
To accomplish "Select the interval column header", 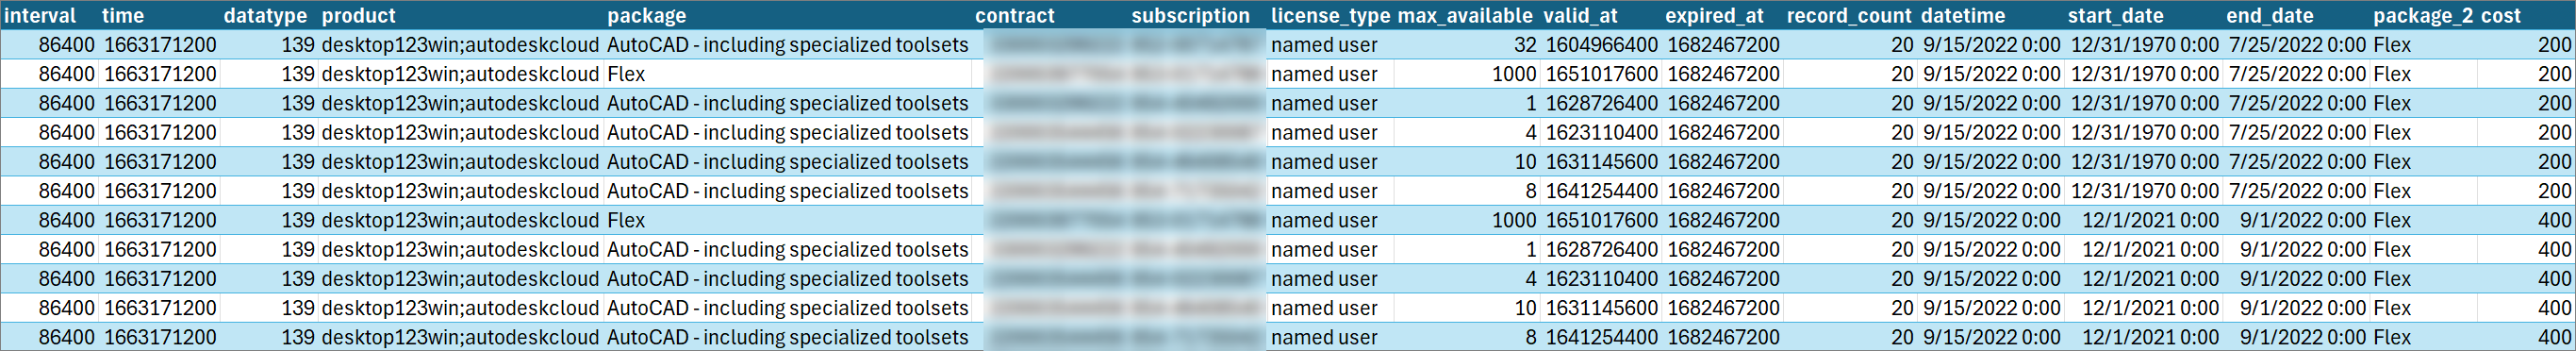I will pos(40,16).
